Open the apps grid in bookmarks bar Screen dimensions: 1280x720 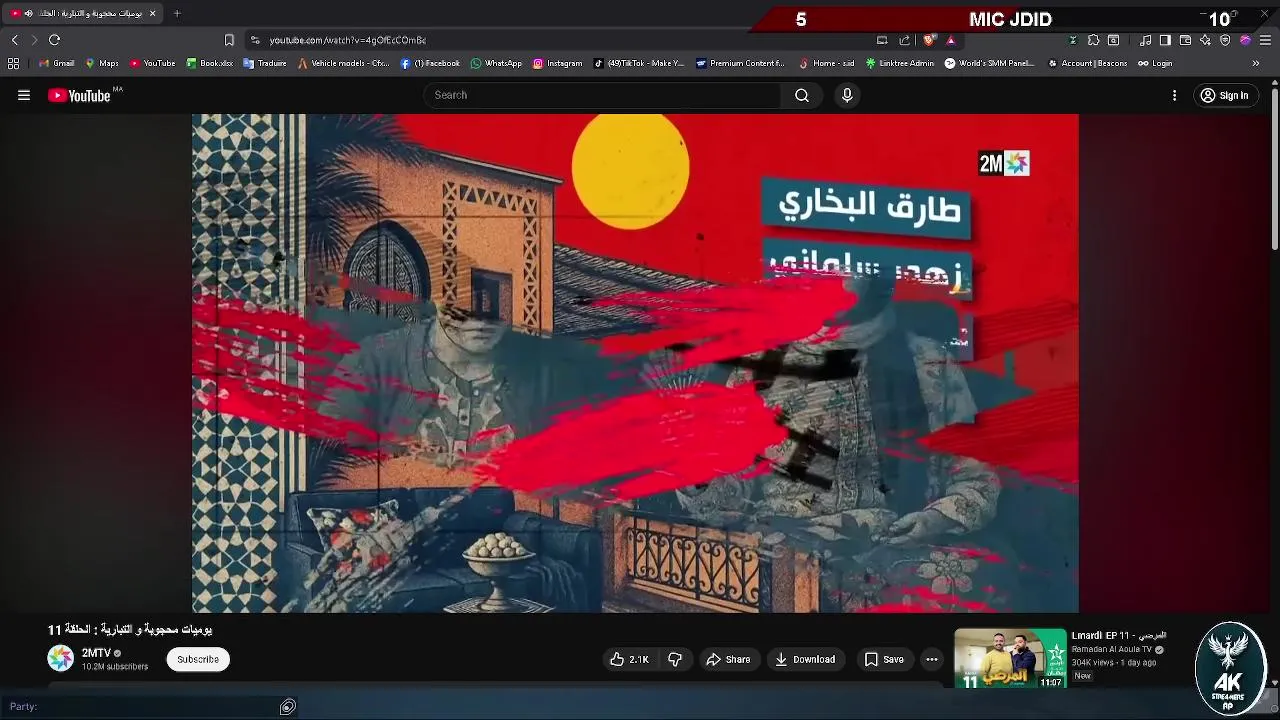(x=13, y=63)
